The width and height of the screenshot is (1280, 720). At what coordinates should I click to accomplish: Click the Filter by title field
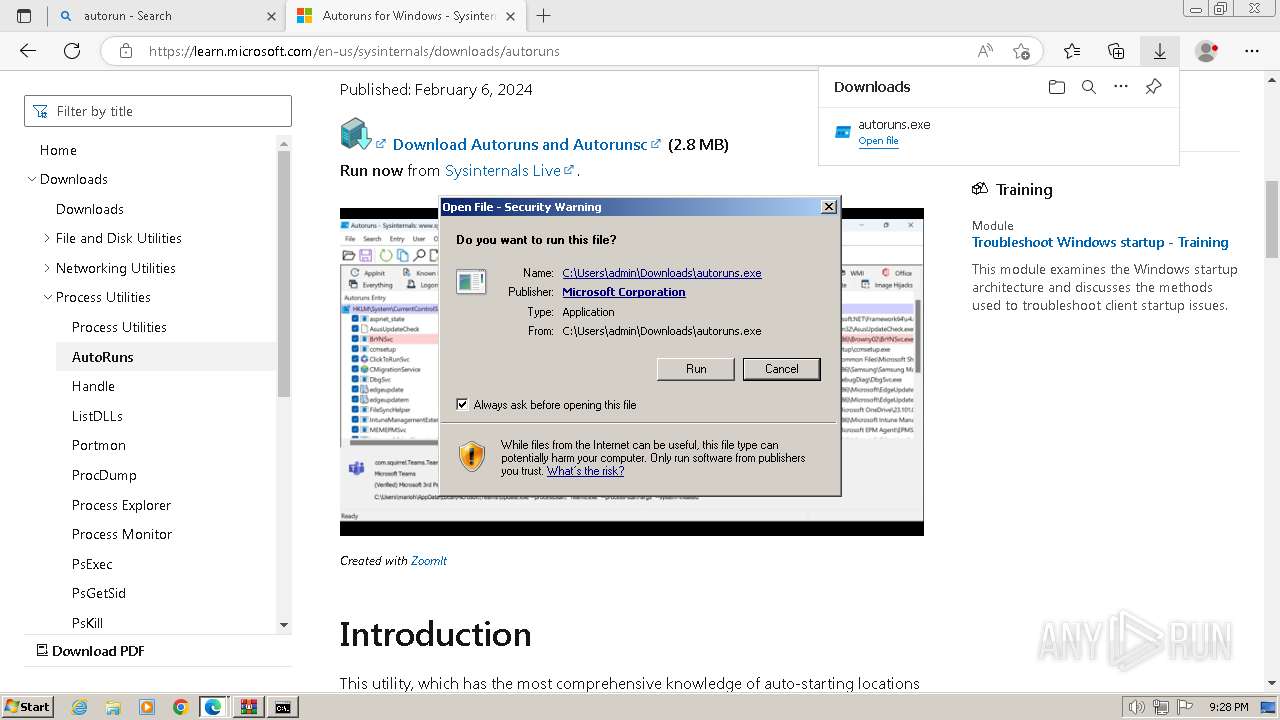[x=158, y=111]
